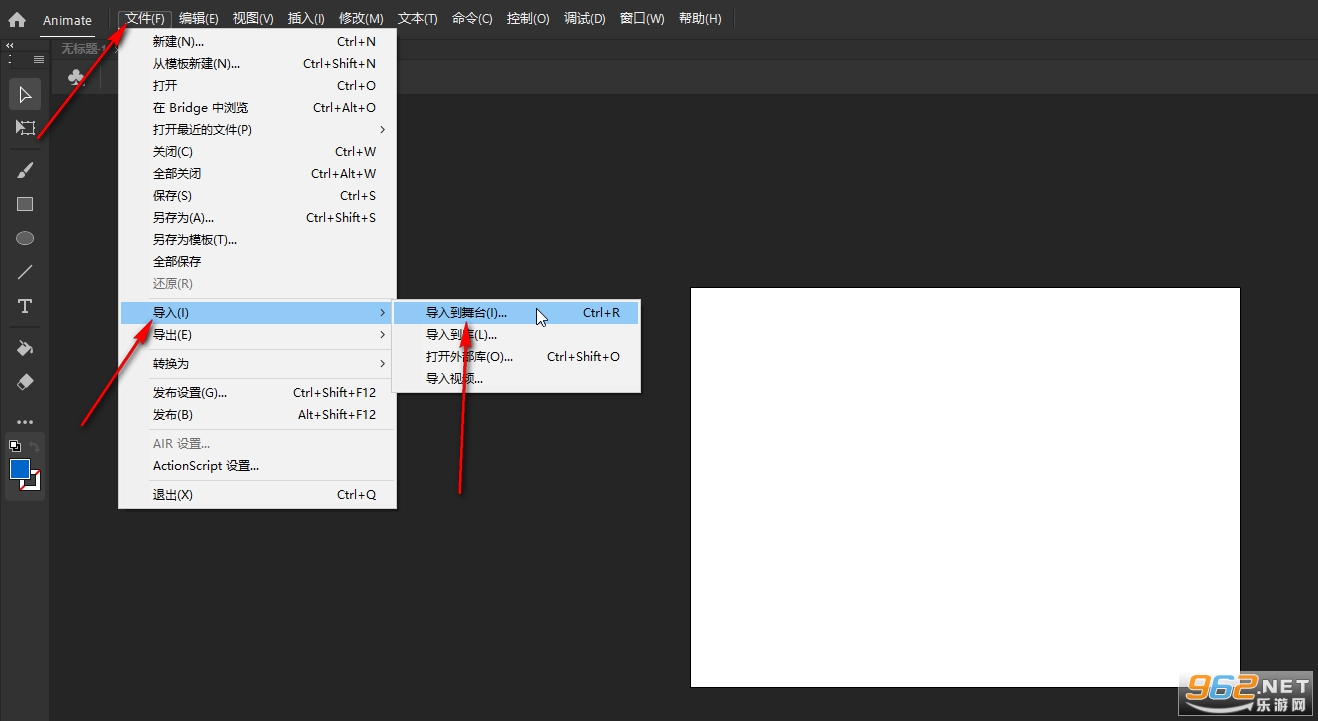
Task: Open the tools panel hamburger menu
Action: click(x=39, y=60)
